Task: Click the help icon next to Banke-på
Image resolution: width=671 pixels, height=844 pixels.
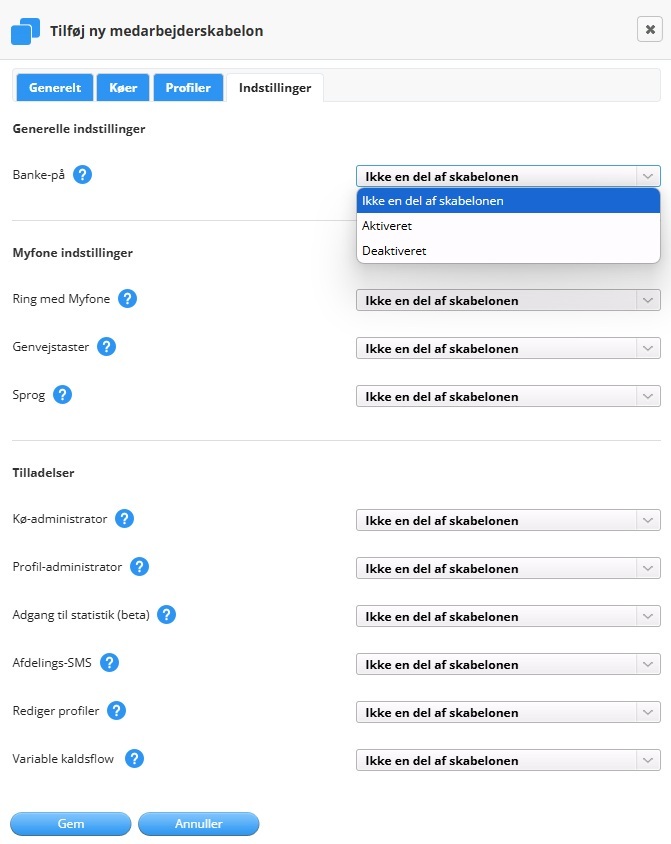Action: tap(83, 175)
